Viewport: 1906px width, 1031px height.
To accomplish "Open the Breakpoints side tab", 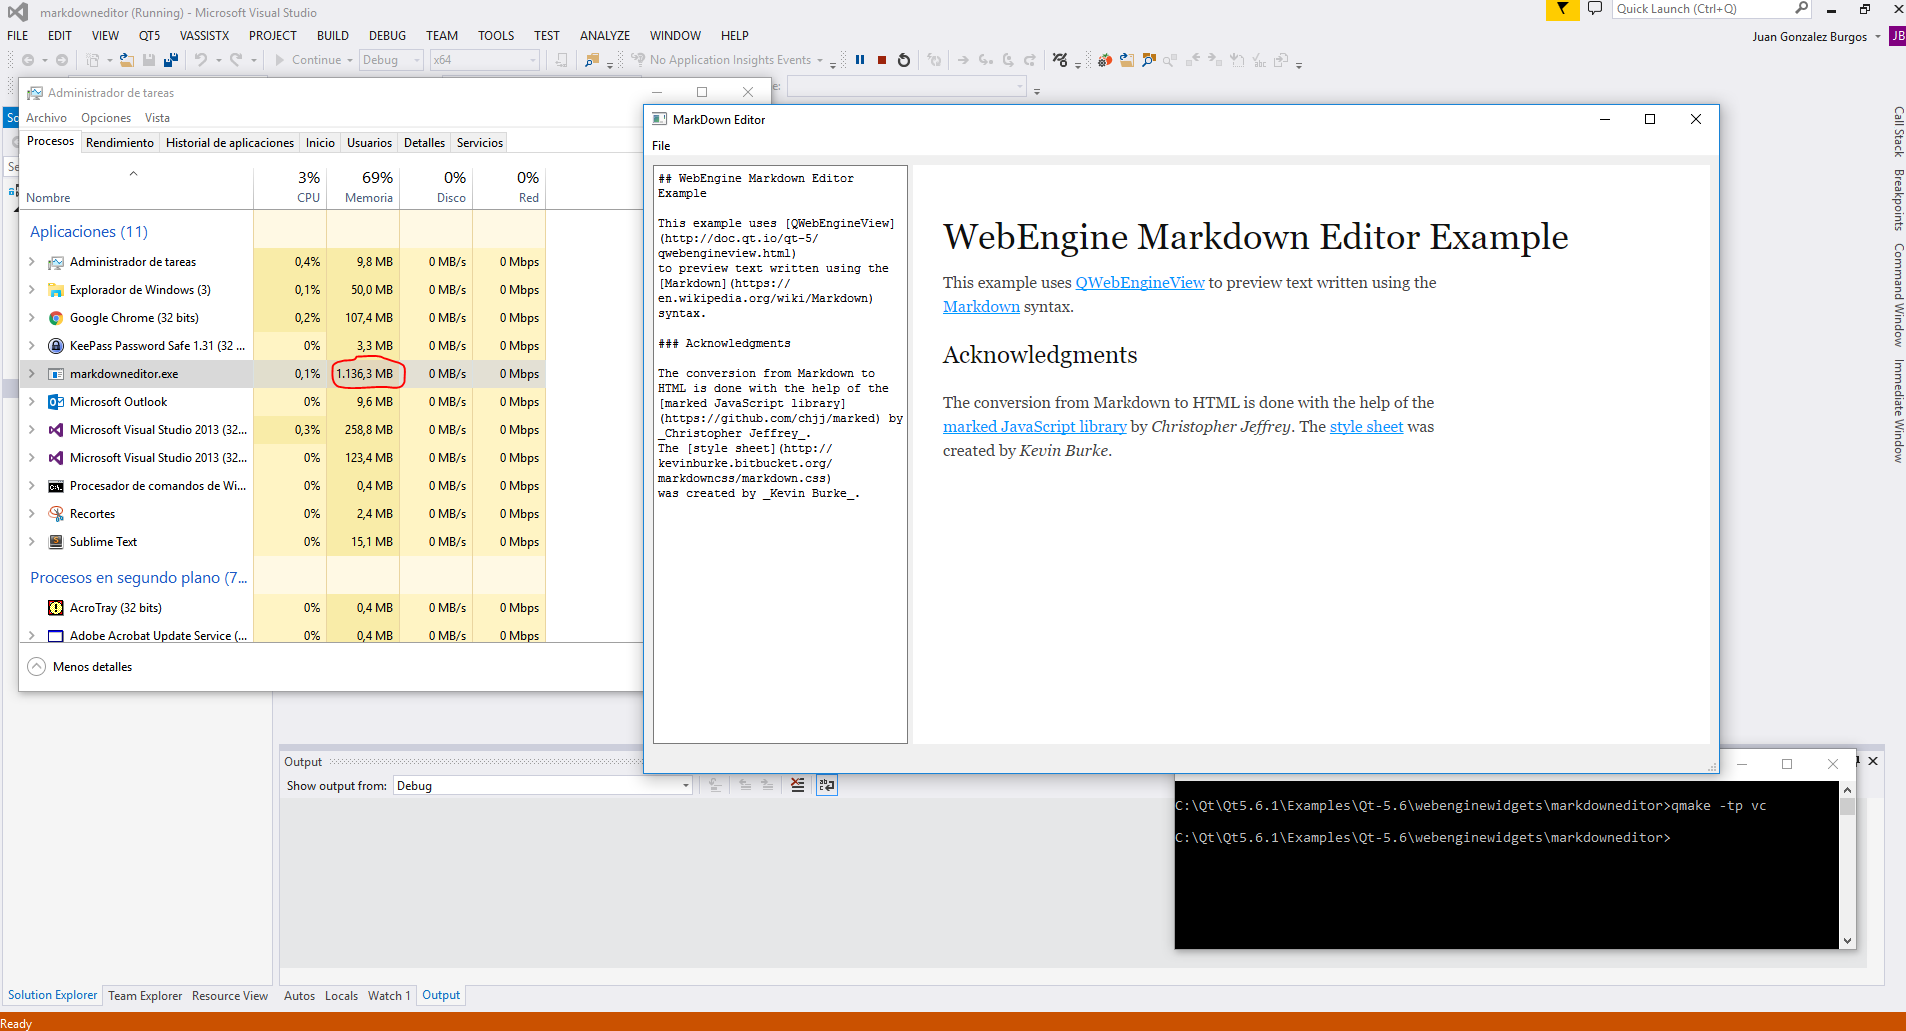I will tap(1897, 200).
